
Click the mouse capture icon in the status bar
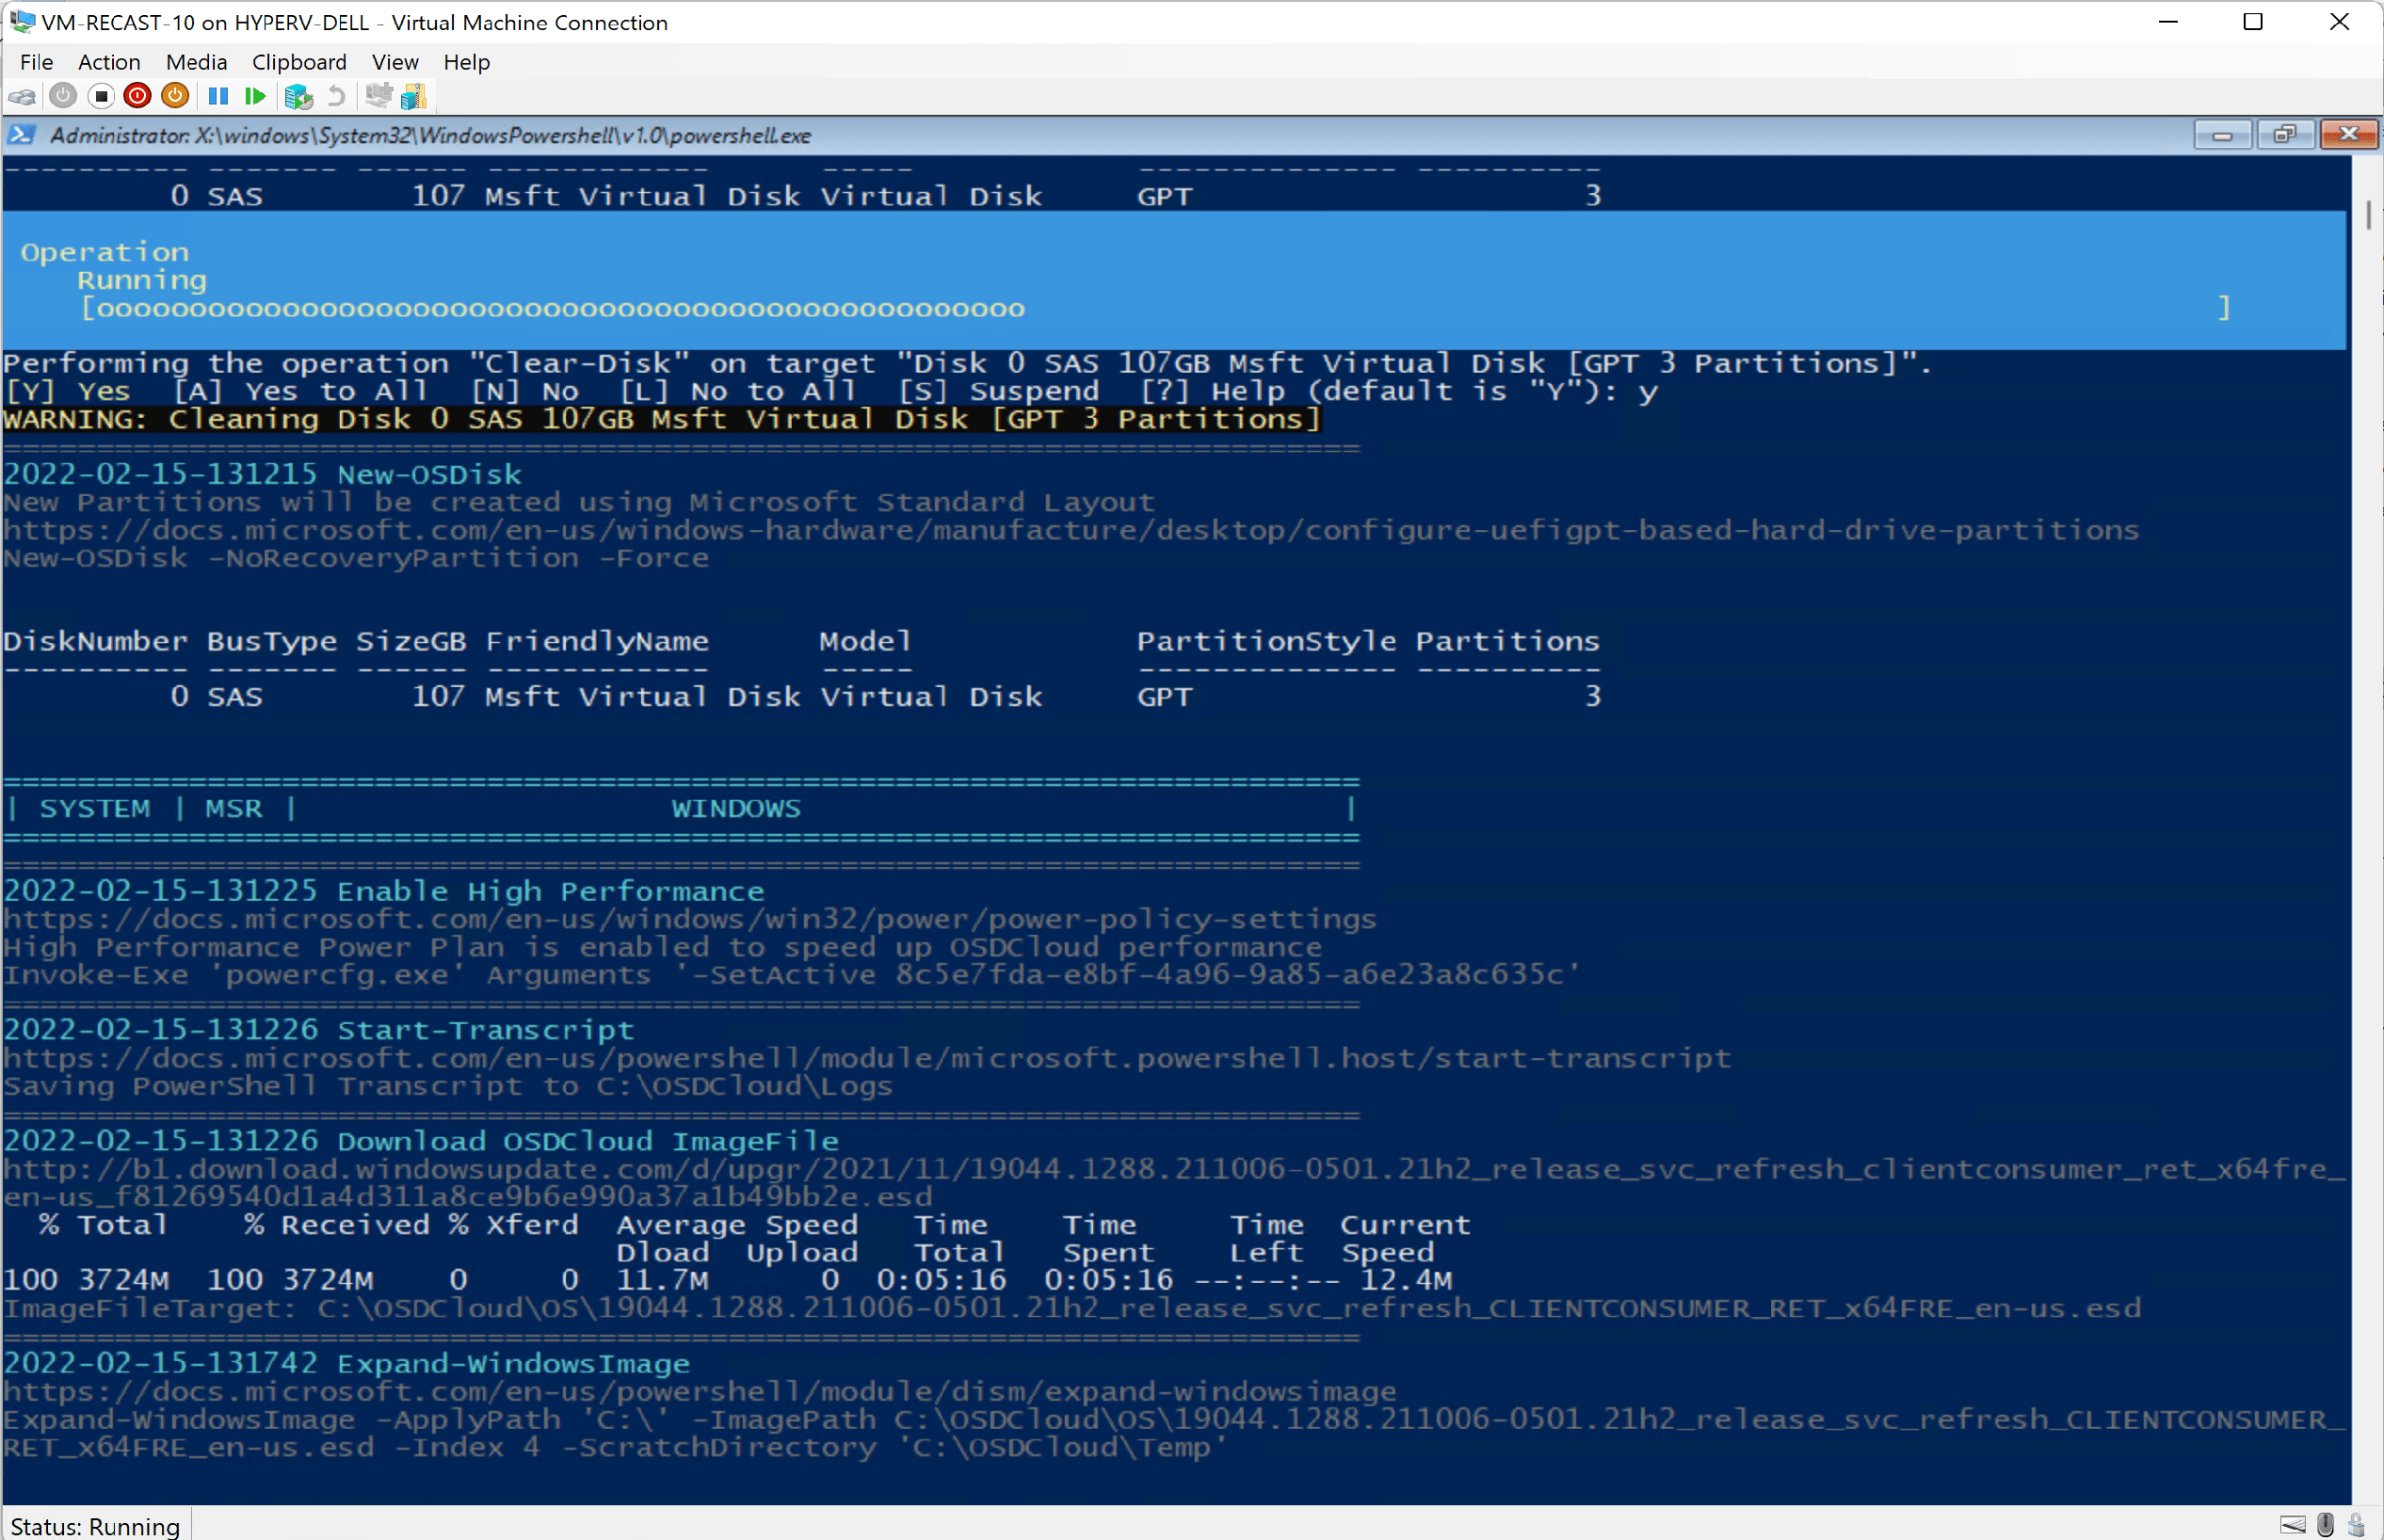pyautogui.click(x=2325, y=1524)
